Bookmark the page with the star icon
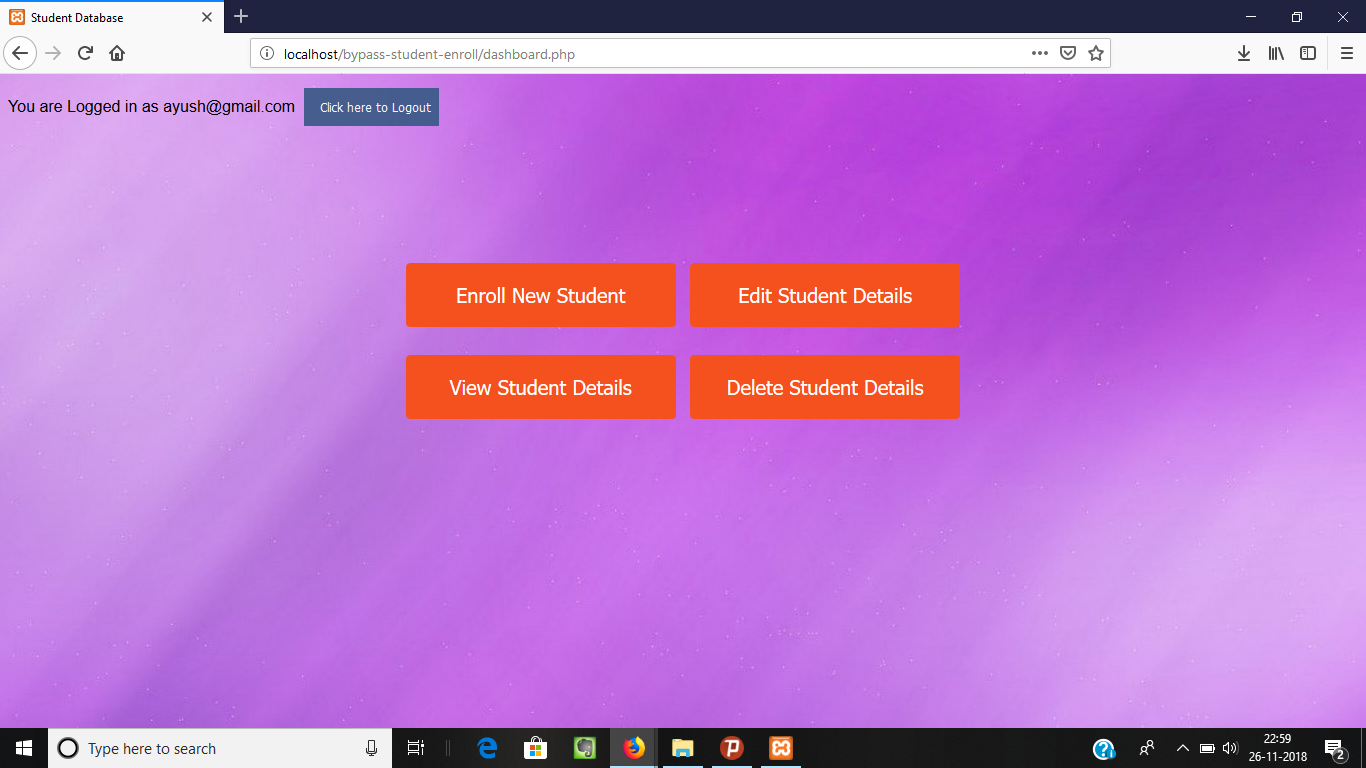The image size is (1366, 768). [x=1095, y=53]
